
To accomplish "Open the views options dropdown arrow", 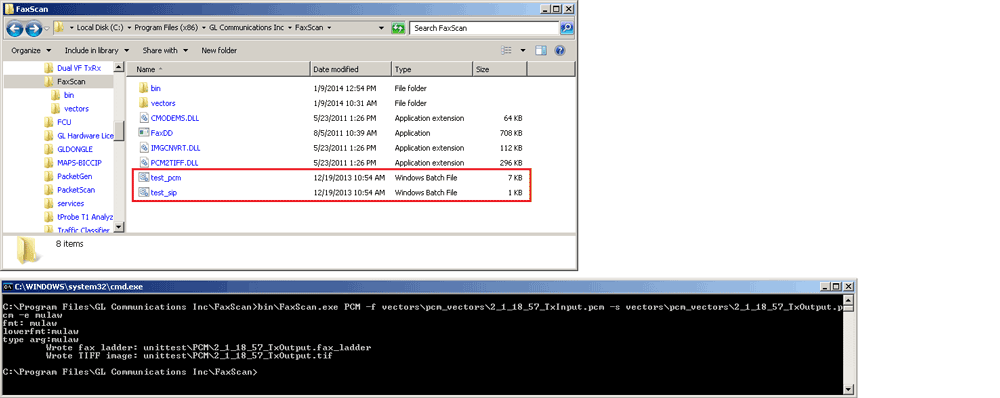I will point(523,50).
